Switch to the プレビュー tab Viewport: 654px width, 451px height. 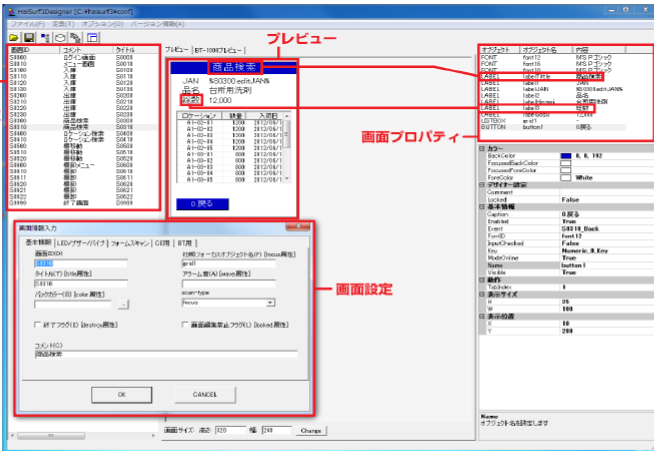click(176, 50)
